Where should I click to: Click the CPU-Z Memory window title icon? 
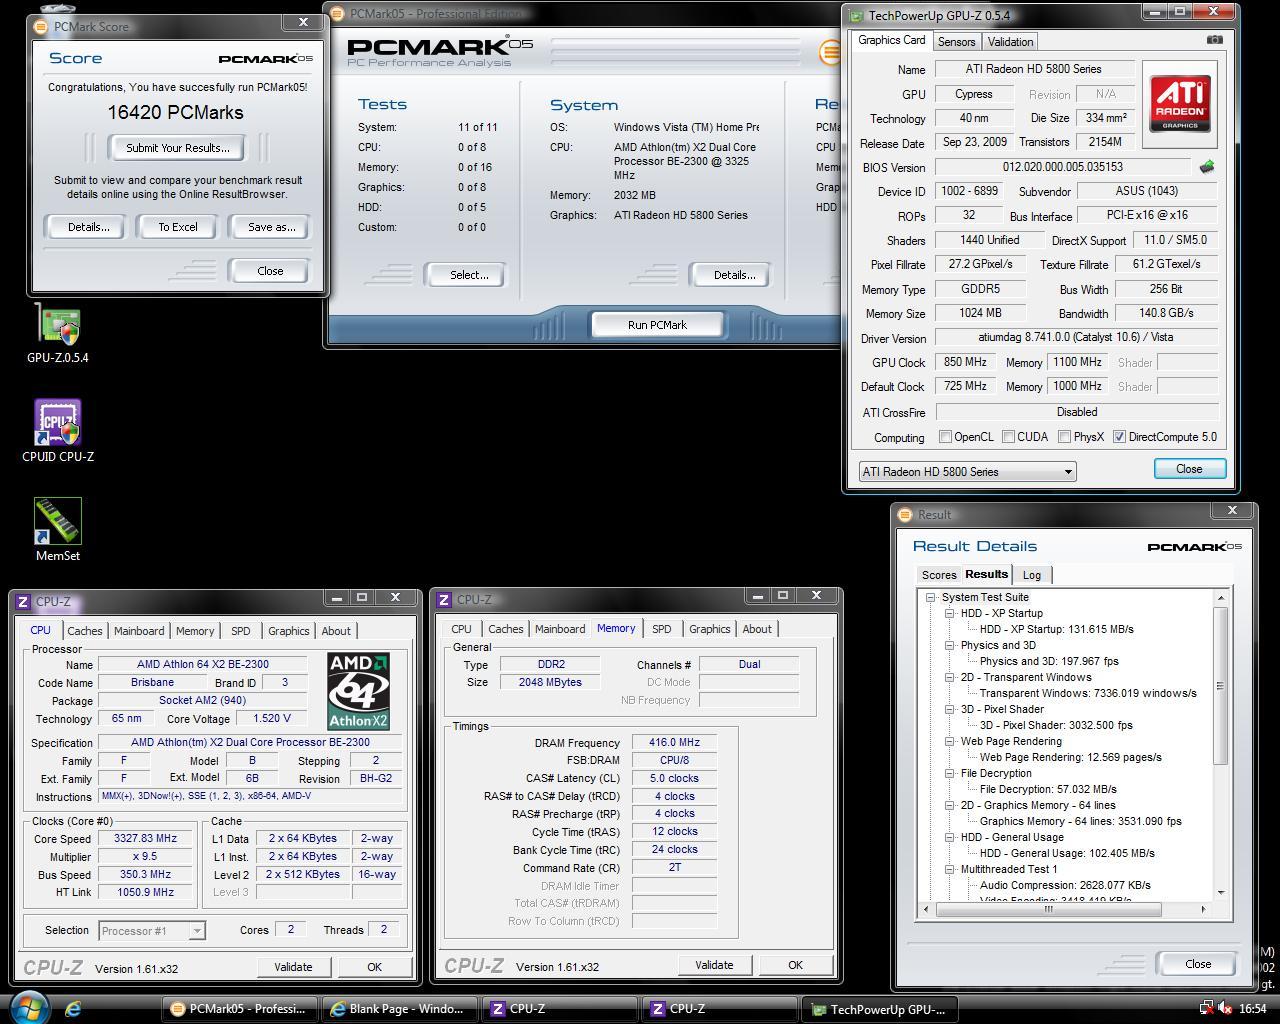click(x=444, y=600)
